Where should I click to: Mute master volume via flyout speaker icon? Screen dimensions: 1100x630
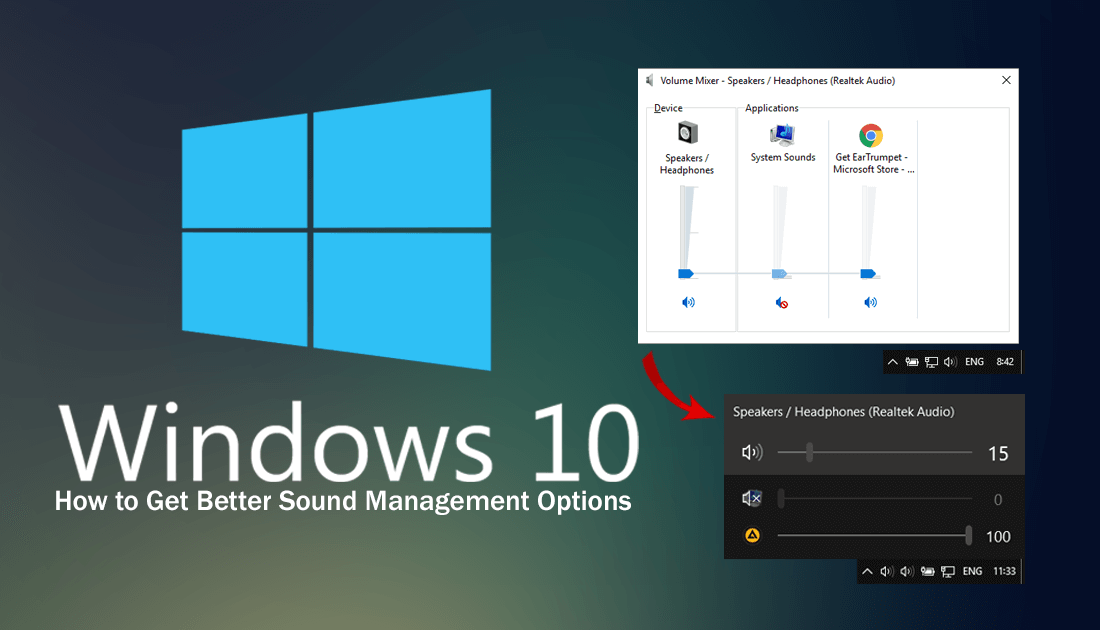(752, 453)
